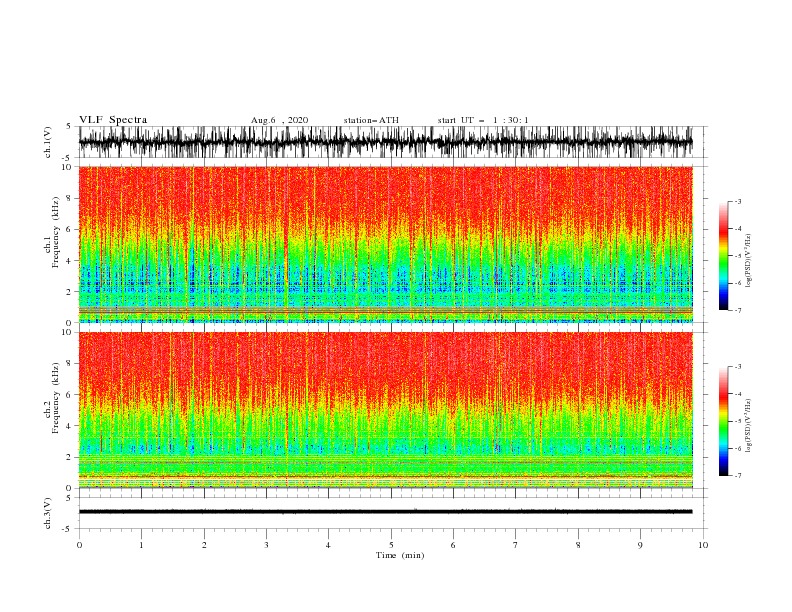This screenshot has width=792, height=612.
Task: Click the "5" tick on ch.1(V) axis
Action: [69, 127]
